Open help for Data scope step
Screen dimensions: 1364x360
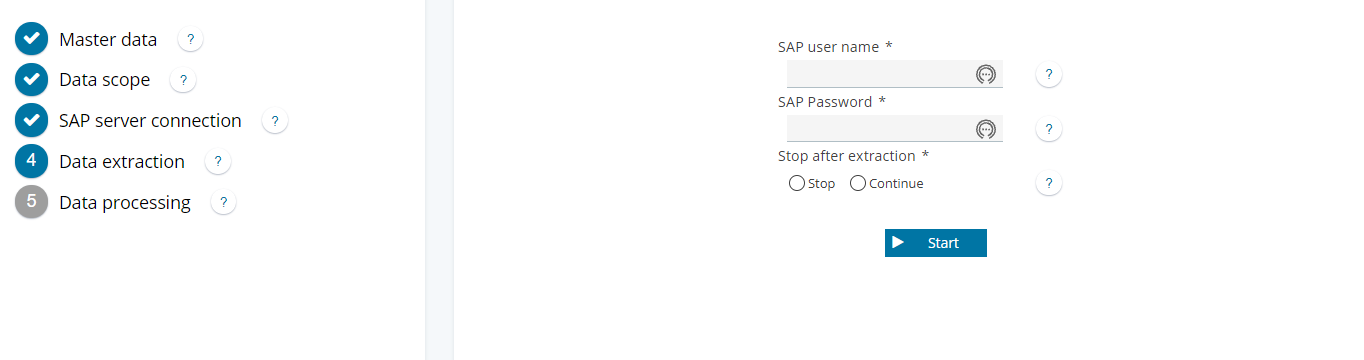click(183, 80)
